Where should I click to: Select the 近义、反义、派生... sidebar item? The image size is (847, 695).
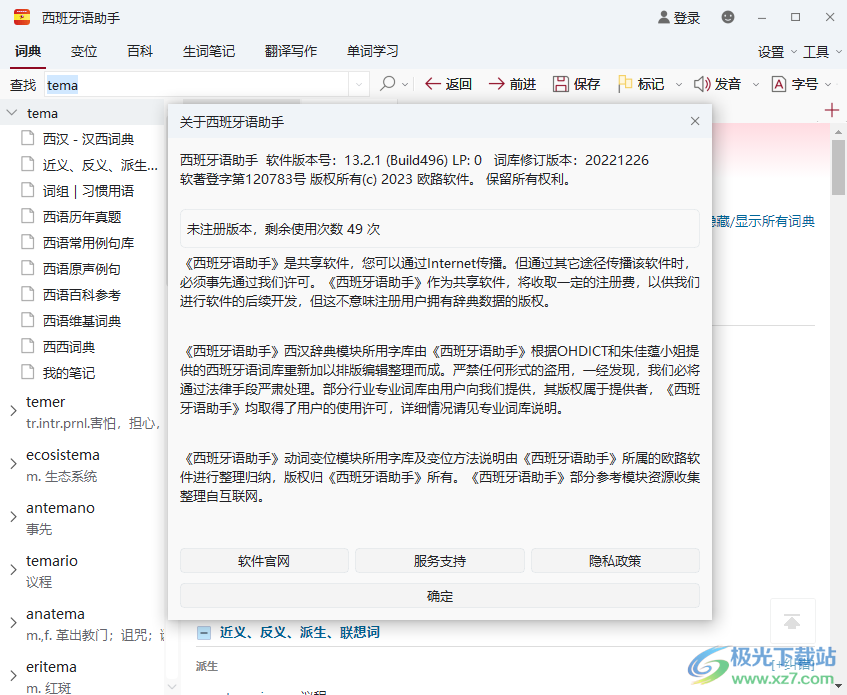[90, 165]
